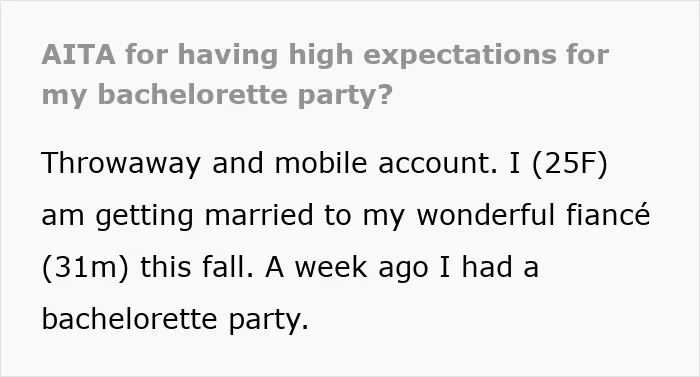Click "party." at the paragraph end

[268, 321]
